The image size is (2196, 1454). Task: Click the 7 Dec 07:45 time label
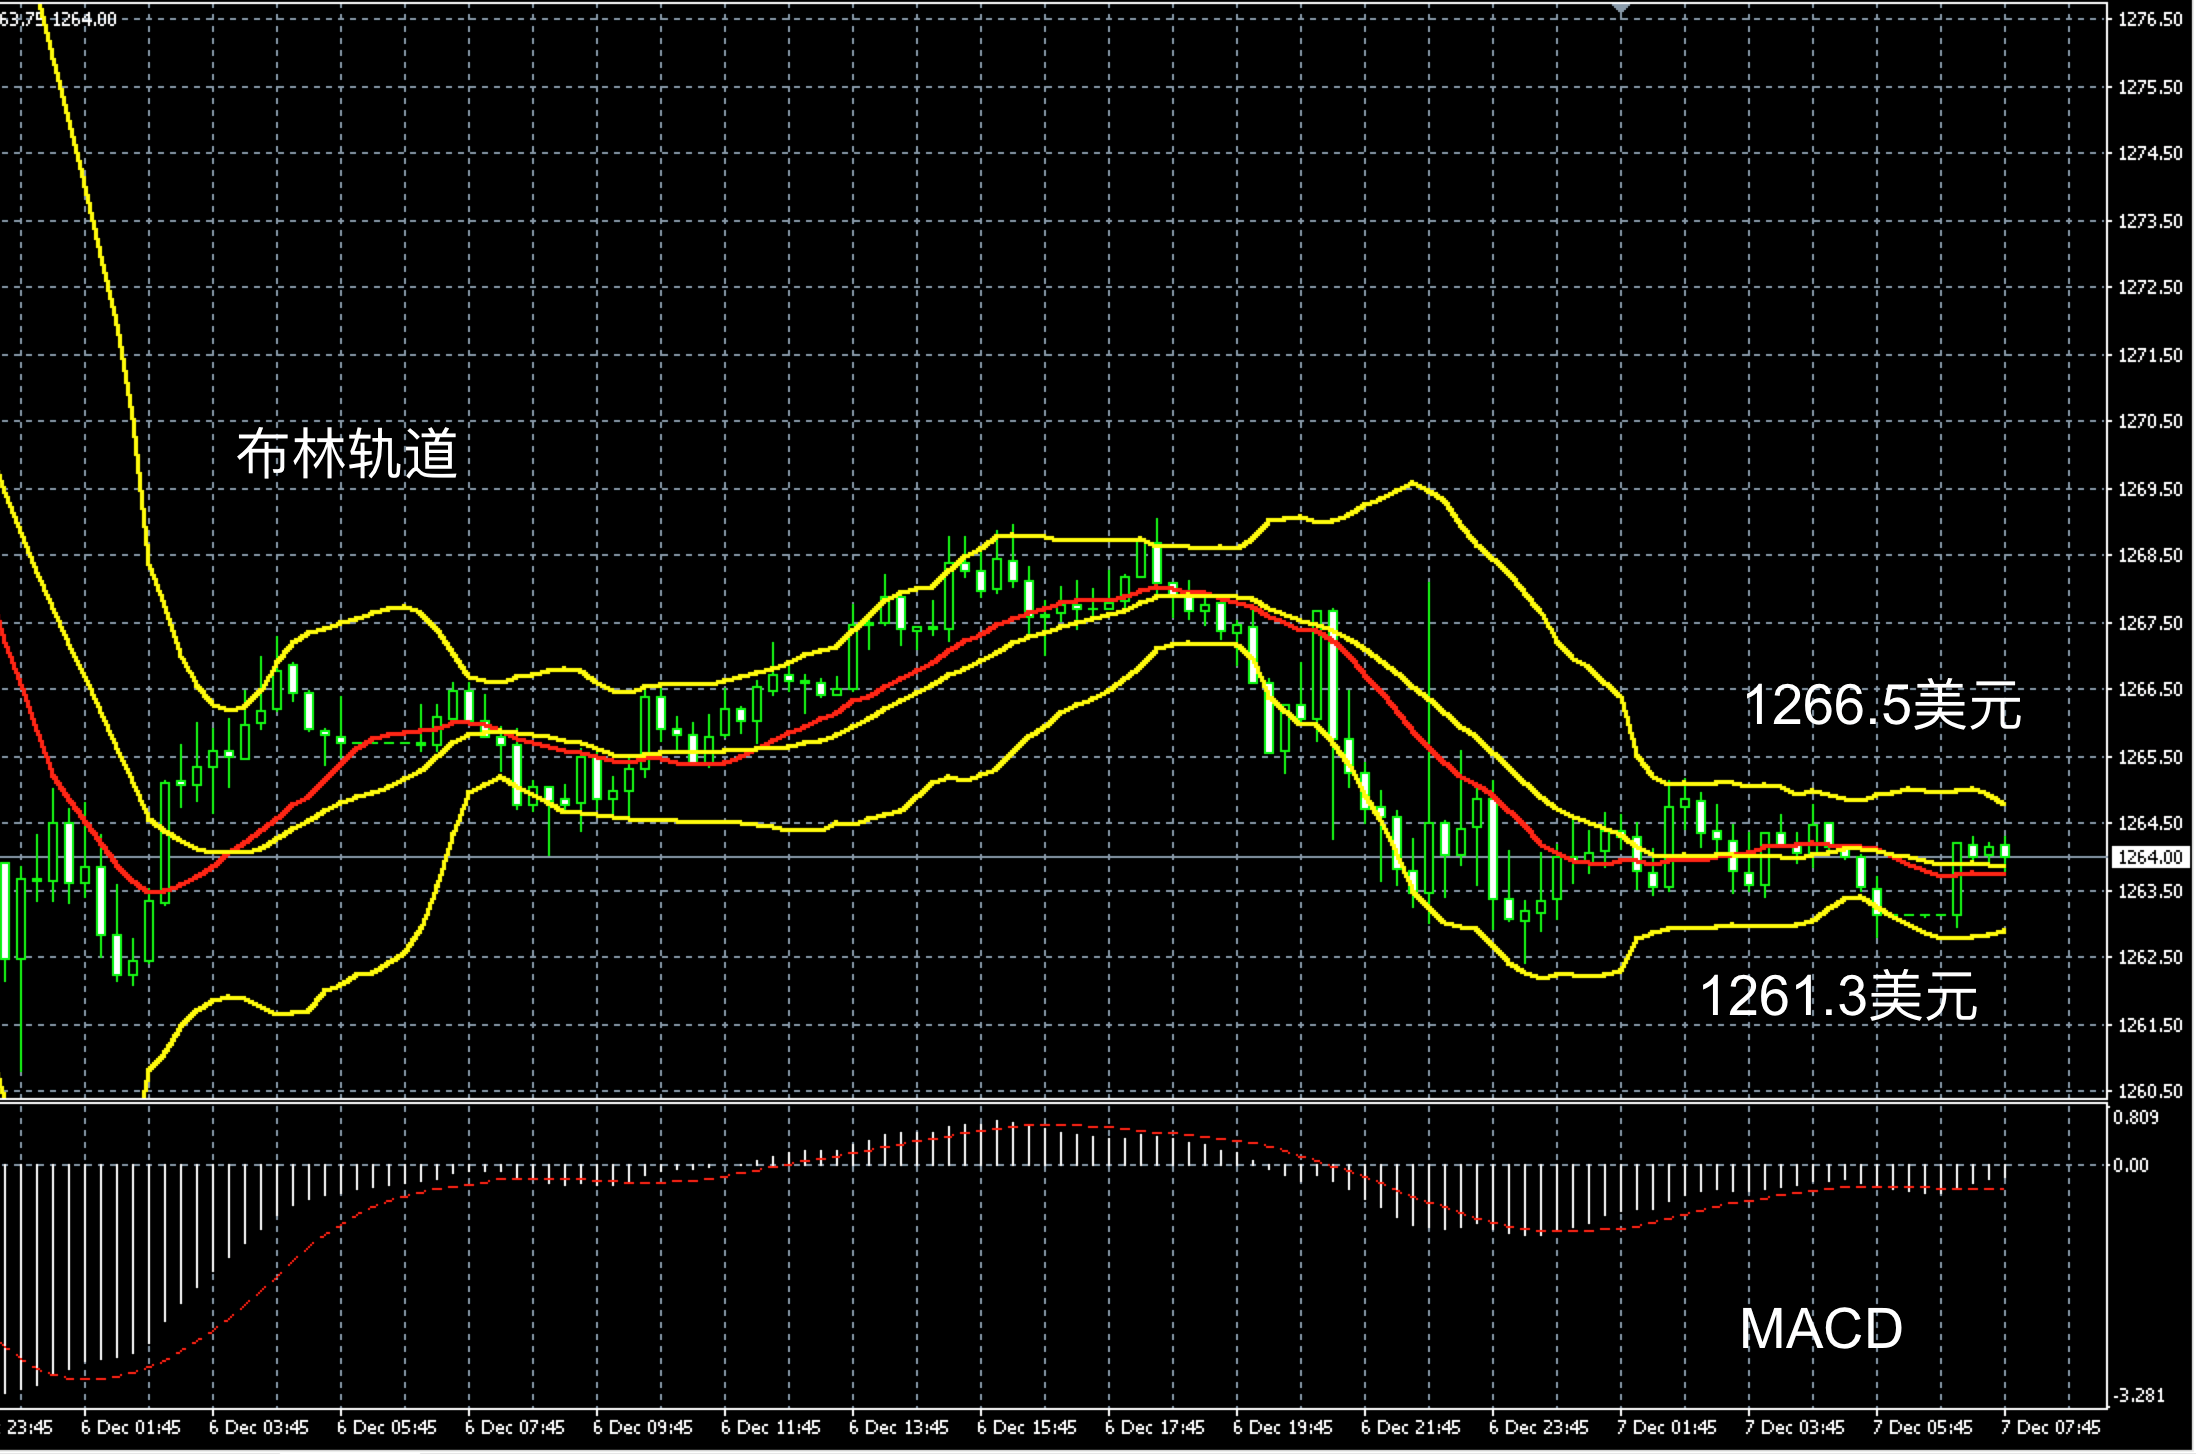tap(2050, 1427)
